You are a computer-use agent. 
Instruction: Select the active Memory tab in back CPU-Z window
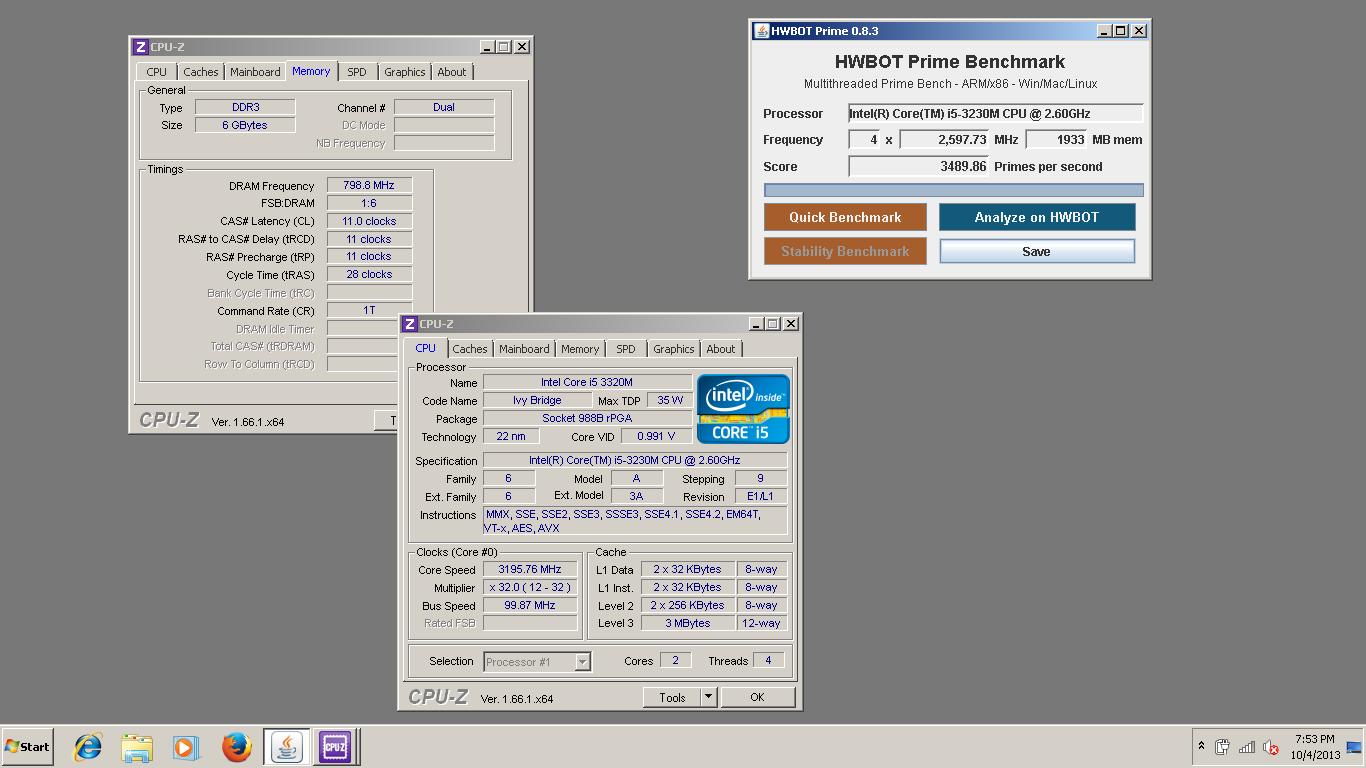[311, 71]
